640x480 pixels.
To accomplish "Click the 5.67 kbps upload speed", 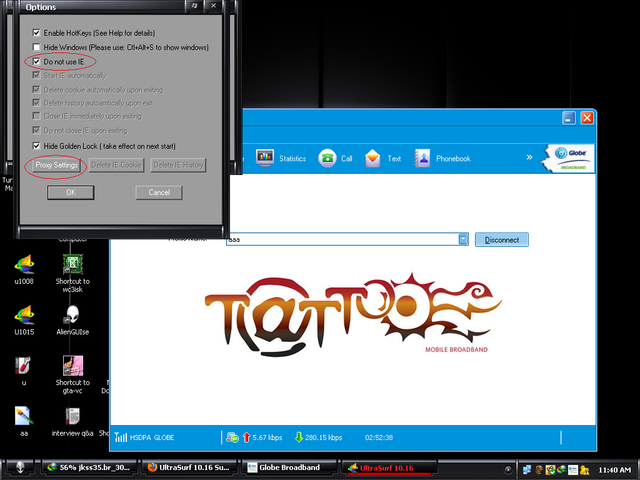I will click(267, 438).
